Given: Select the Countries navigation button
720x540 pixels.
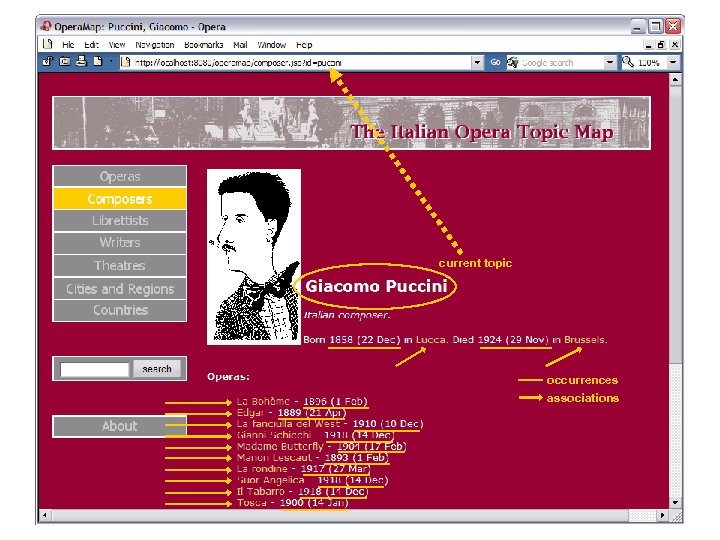Looking at the screenshot, I should pos(120,310).
